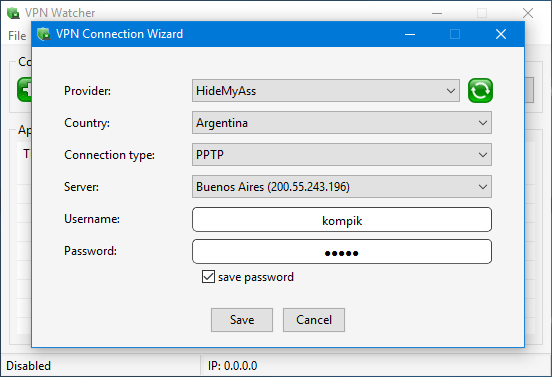Click the Provider: label
Image resolution: width=552 pixels, height=377 pixels.
click(x=87, y=91)
